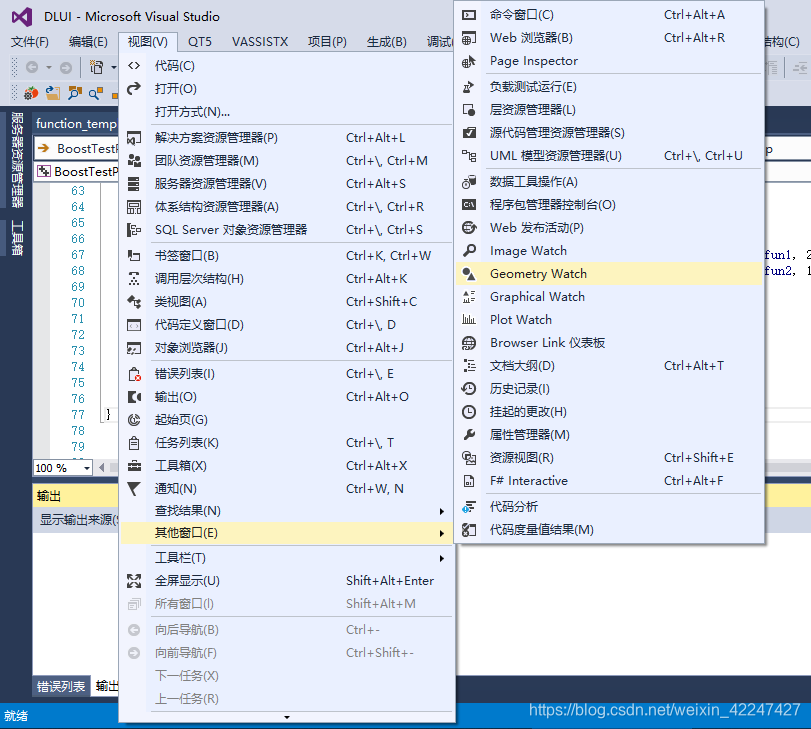Image resolution: width=811 pixels, height=729 pixels.
Task: Click the Server Explorer icon (服务器资源管理器)
Action: tap(134, 184)
